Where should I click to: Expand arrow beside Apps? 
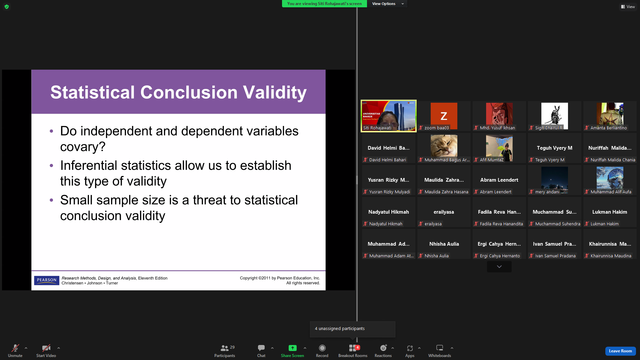419,348
